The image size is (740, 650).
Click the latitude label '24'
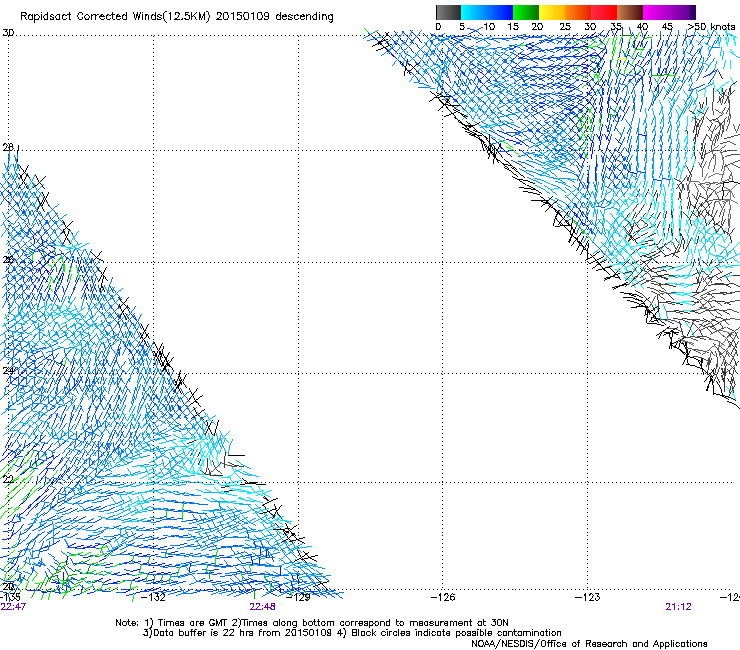point(8,371)
